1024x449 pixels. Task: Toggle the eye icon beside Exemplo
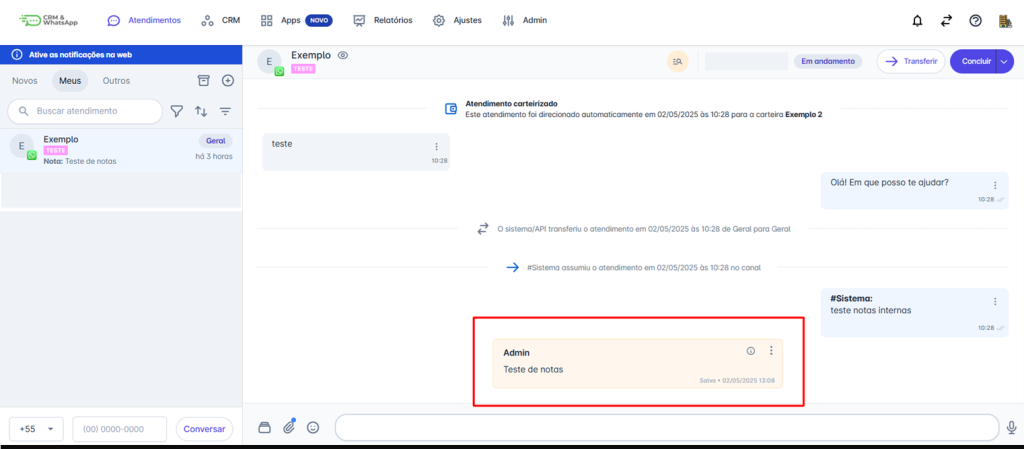(x=343, y=55)
